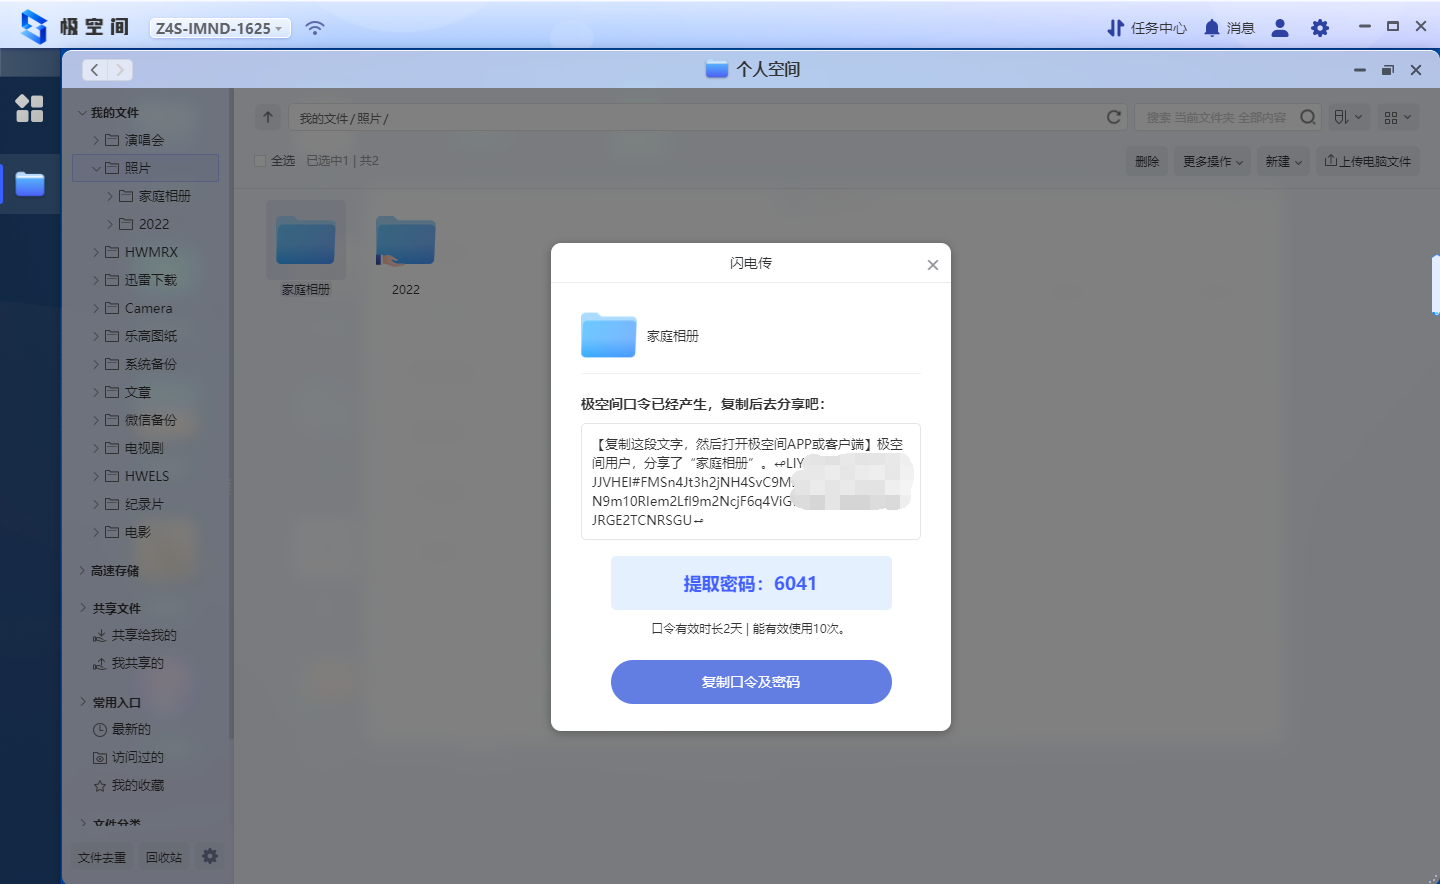Open 系统备份 folder in tree
This screenshot has height=884, width=1440.
point(150,364)
